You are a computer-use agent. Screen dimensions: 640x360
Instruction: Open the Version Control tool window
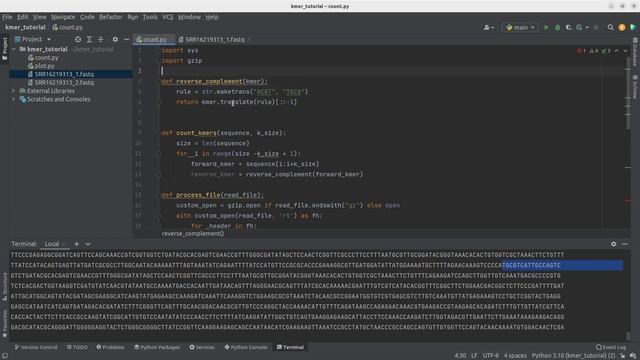coord(36,347)
